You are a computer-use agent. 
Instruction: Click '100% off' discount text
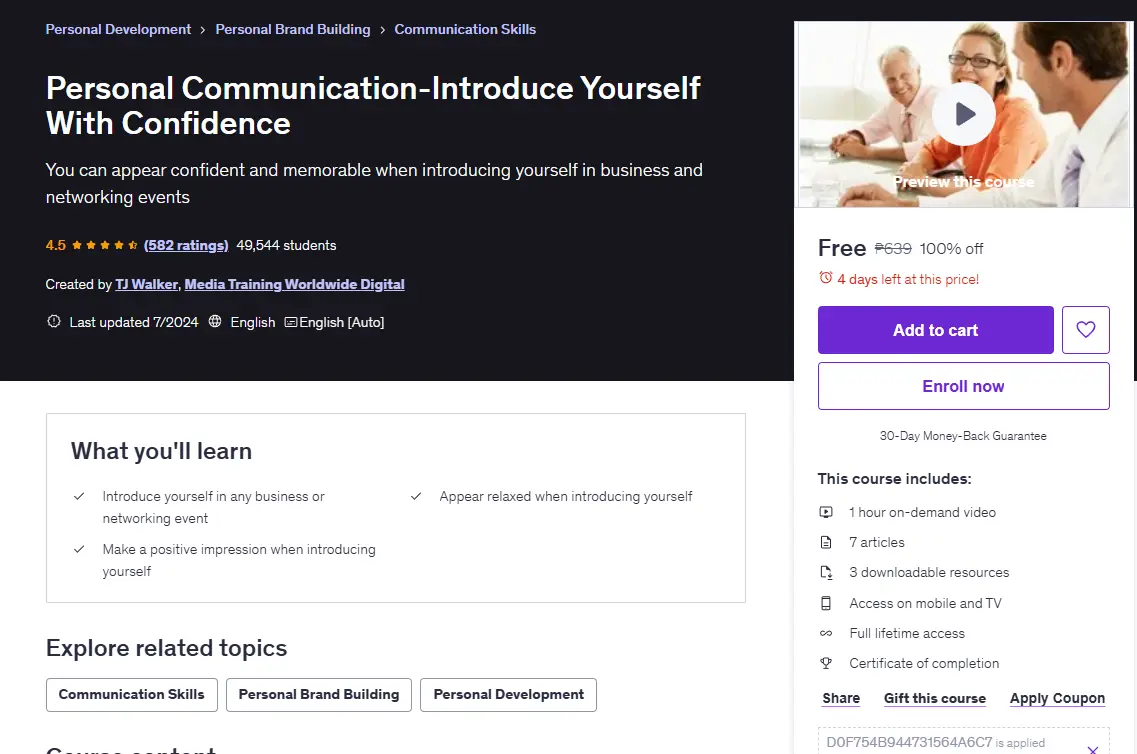click(x=951, y=249)
